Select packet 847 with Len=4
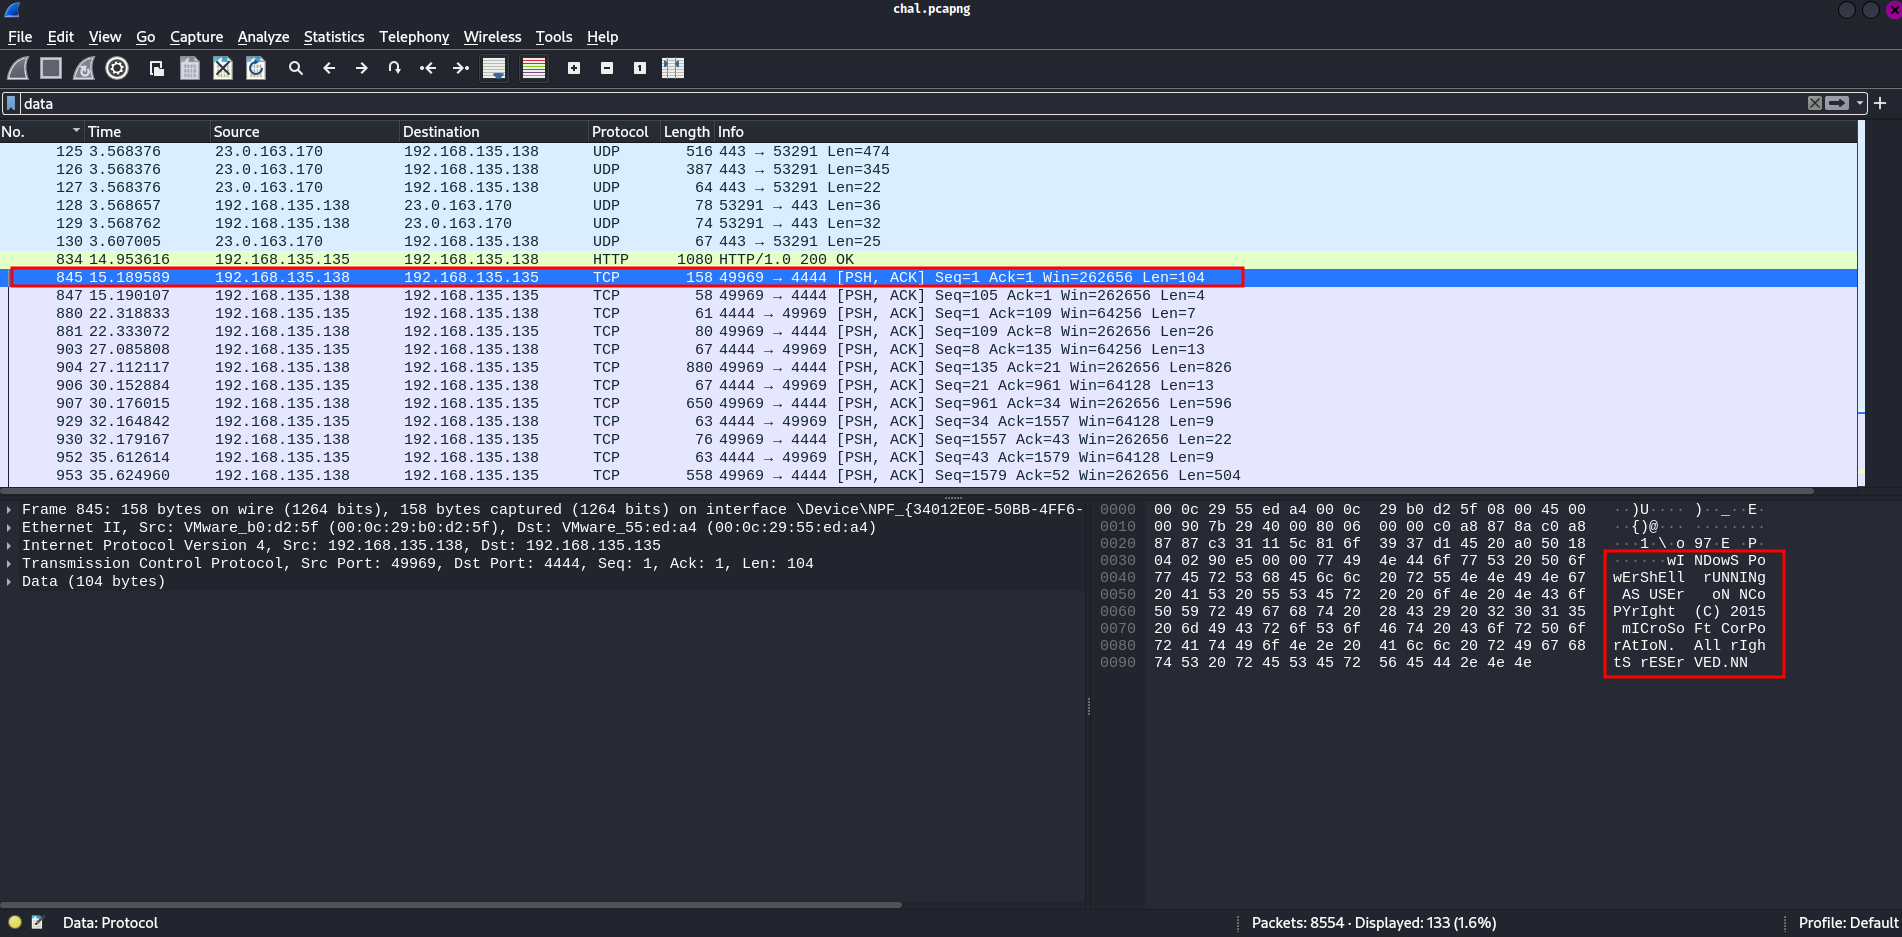The image size is (1902, 937). point(928,296)
